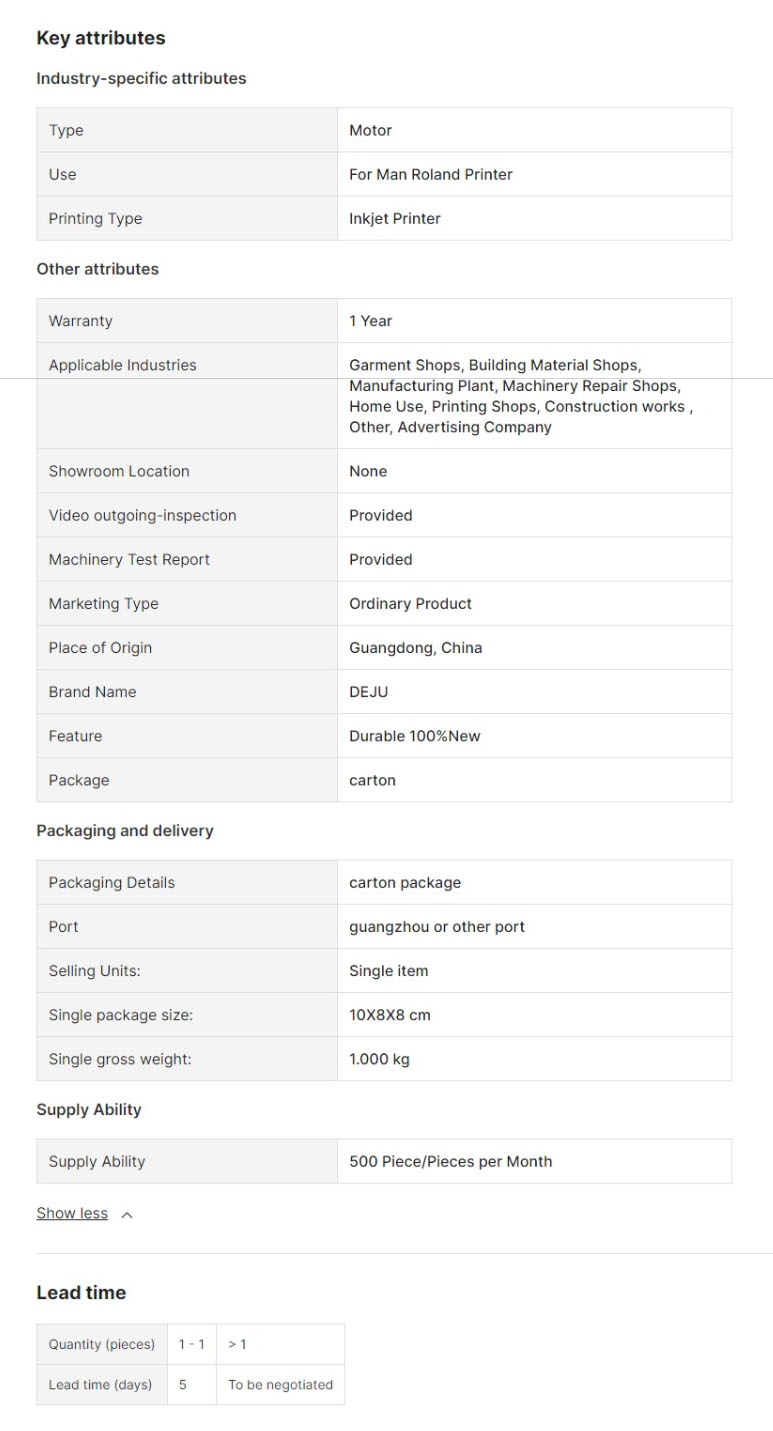Click the Guangdong, China origin value
This screenshot has height=1431, width=773.
click(x=416, y=647)
